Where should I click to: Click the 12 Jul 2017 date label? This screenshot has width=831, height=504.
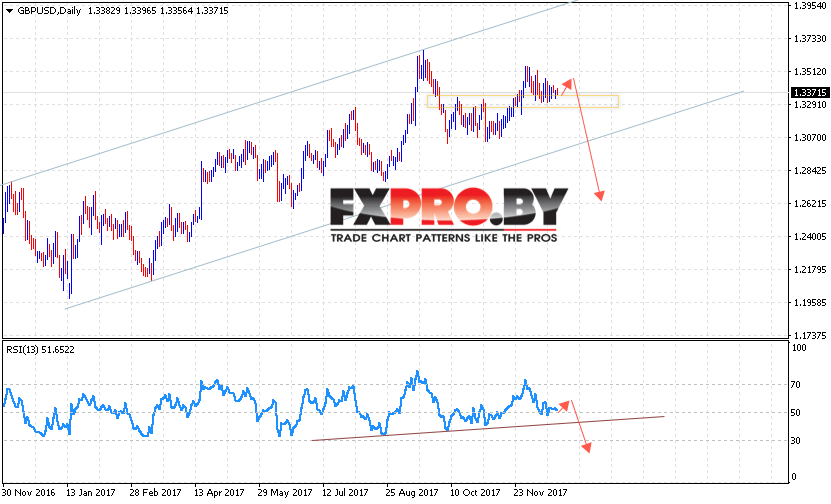click(345, 493)
